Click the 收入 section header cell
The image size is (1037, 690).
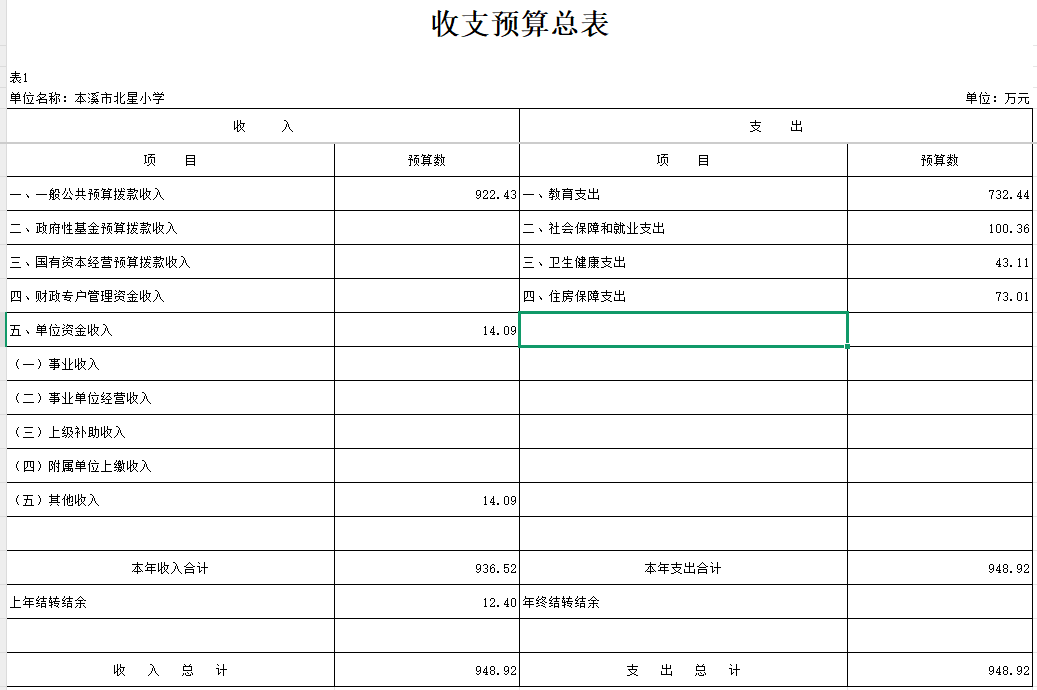pos(263,126)
